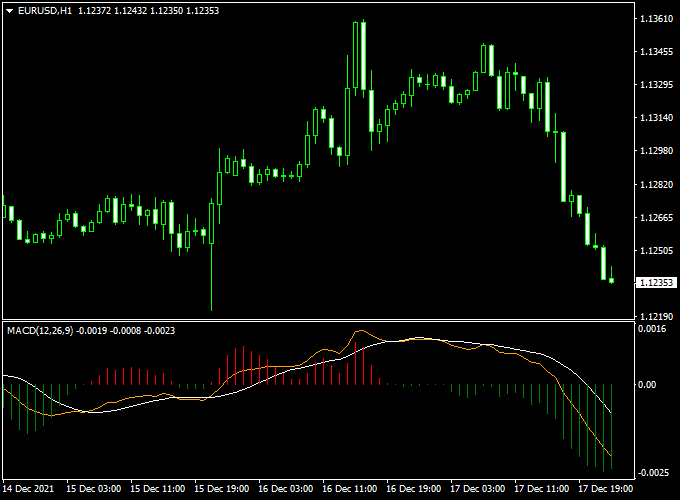
Task: Click price level 1.12980 on the scale
Action: (x=657, y=150)
